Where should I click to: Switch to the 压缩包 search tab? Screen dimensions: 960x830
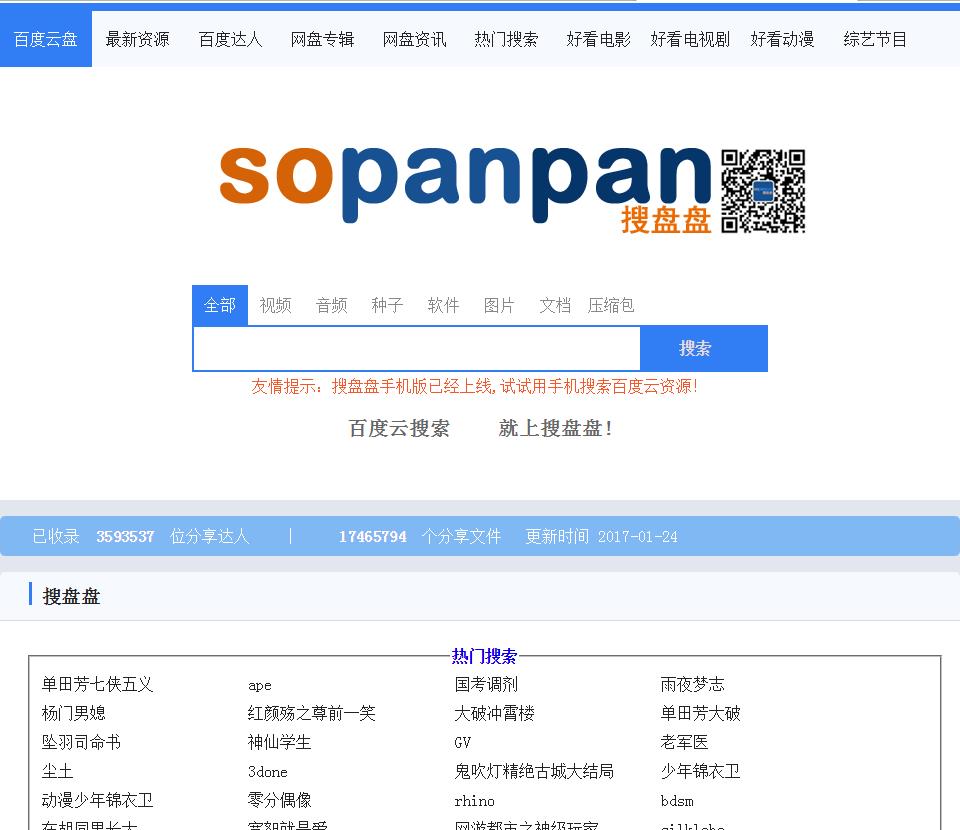click(610, 305)
